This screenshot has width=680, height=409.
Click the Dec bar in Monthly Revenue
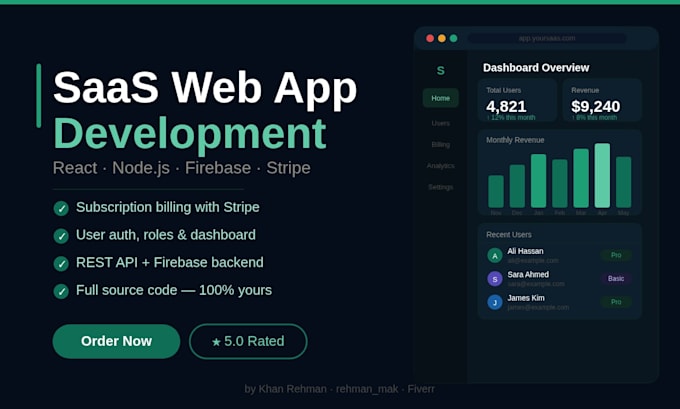tap(517, 186)
